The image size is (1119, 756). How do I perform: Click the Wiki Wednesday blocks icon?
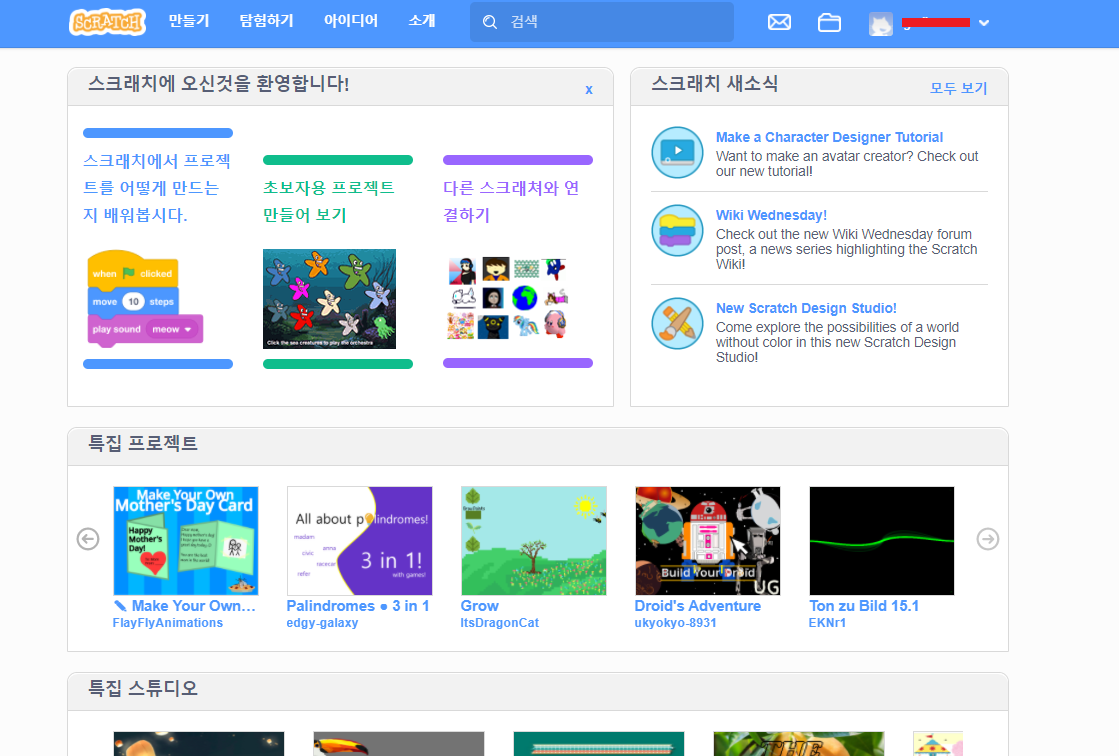click(677, 230)
